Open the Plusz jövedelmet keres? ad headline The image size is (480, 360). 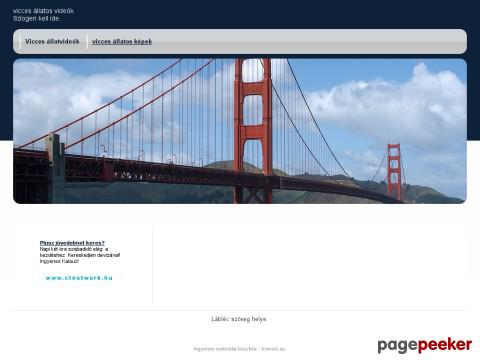72,243
